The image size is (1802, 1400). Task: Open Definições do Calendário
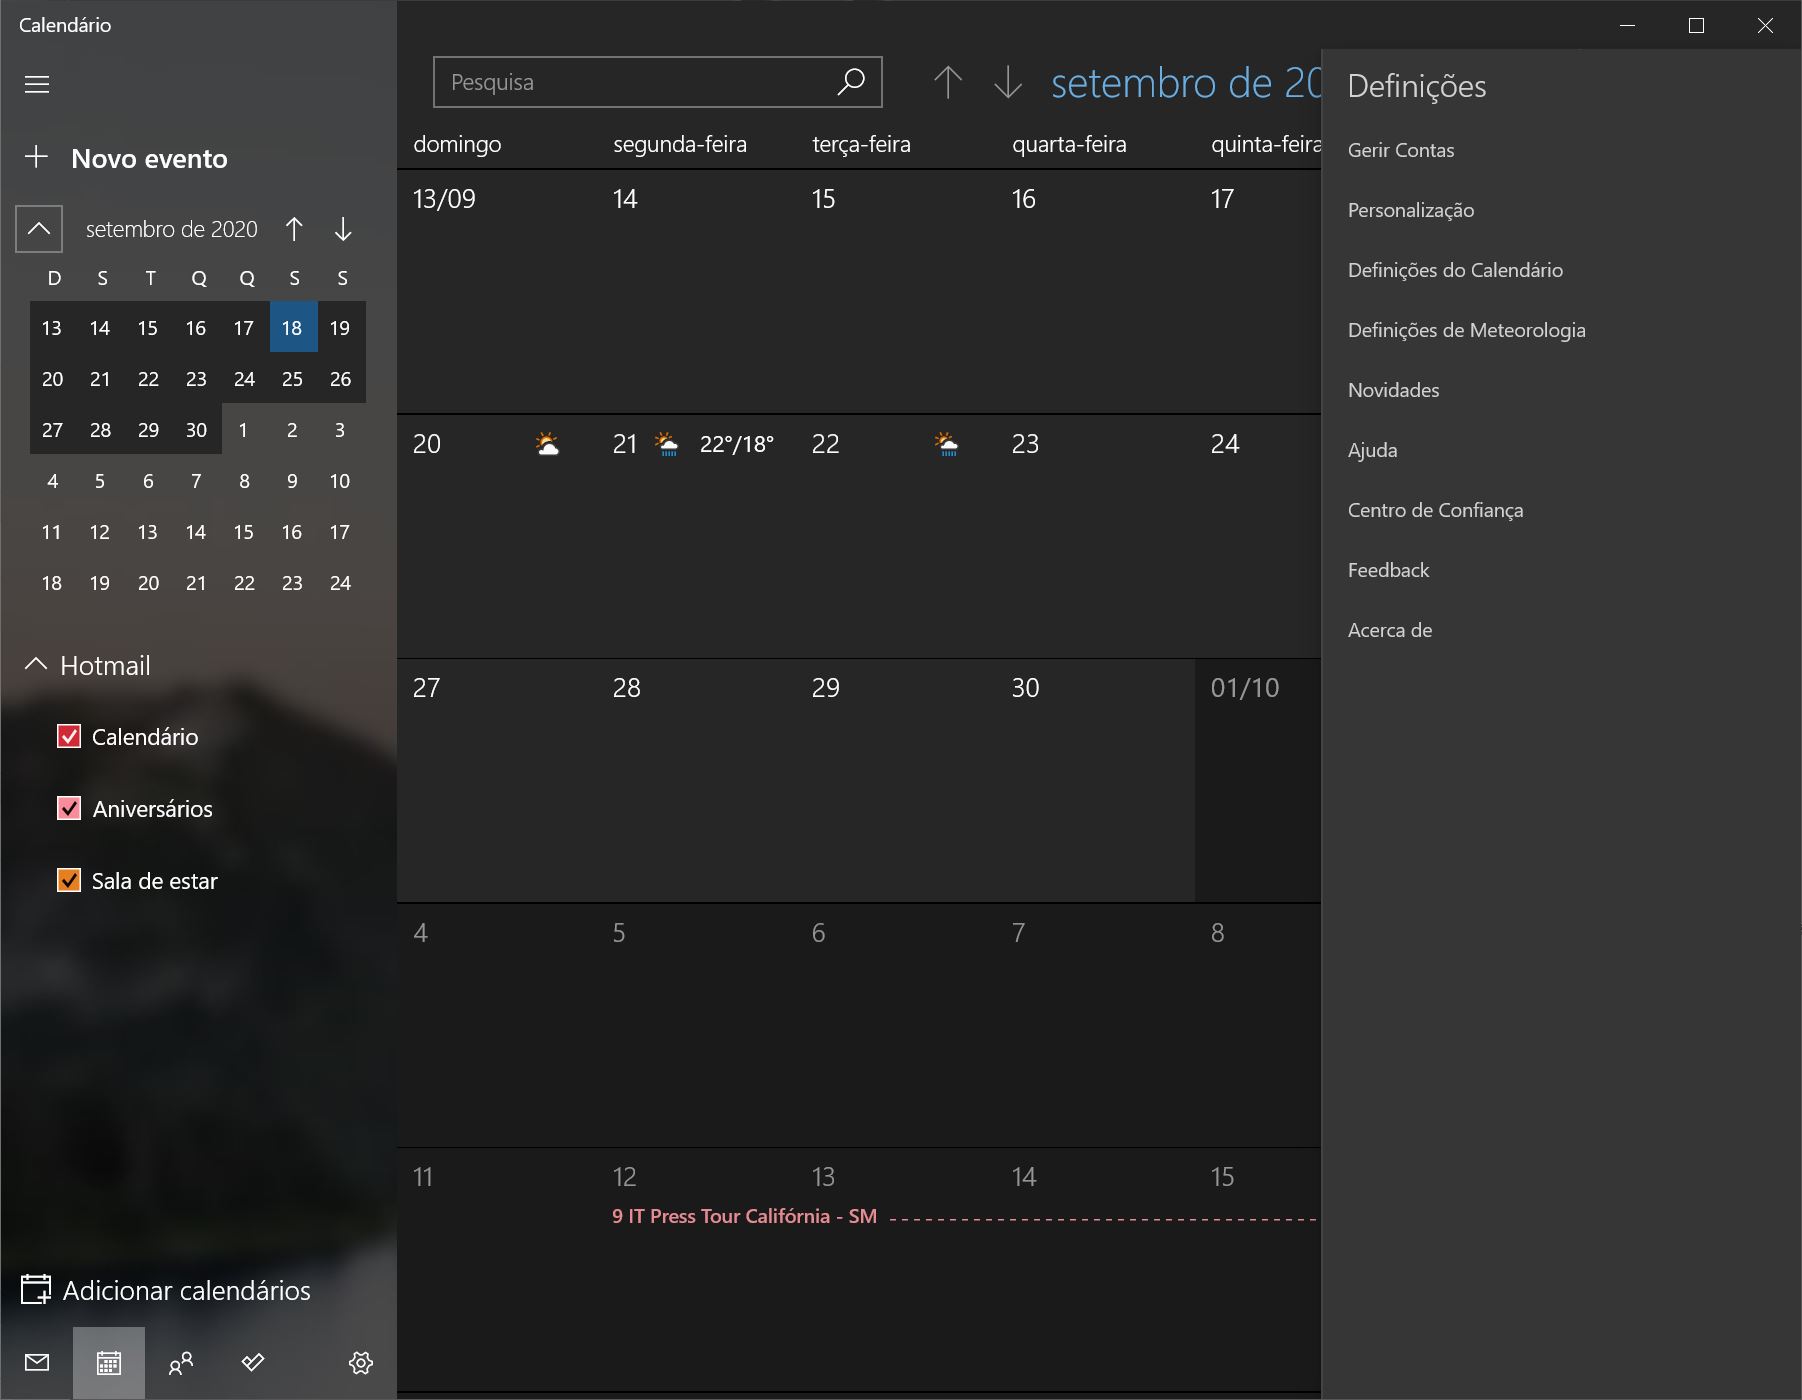coord(1455,270)
